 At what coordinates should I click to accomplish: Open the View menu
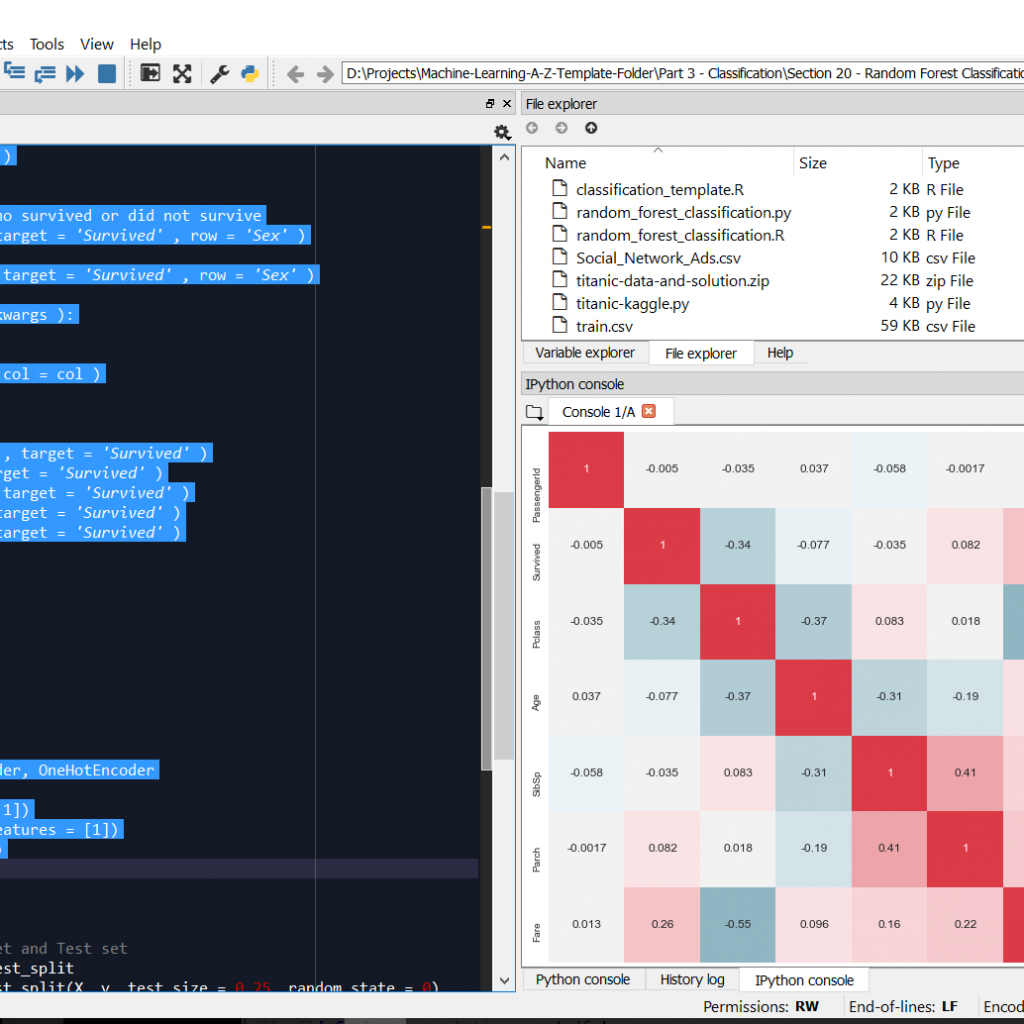click(x=97, y=44)
